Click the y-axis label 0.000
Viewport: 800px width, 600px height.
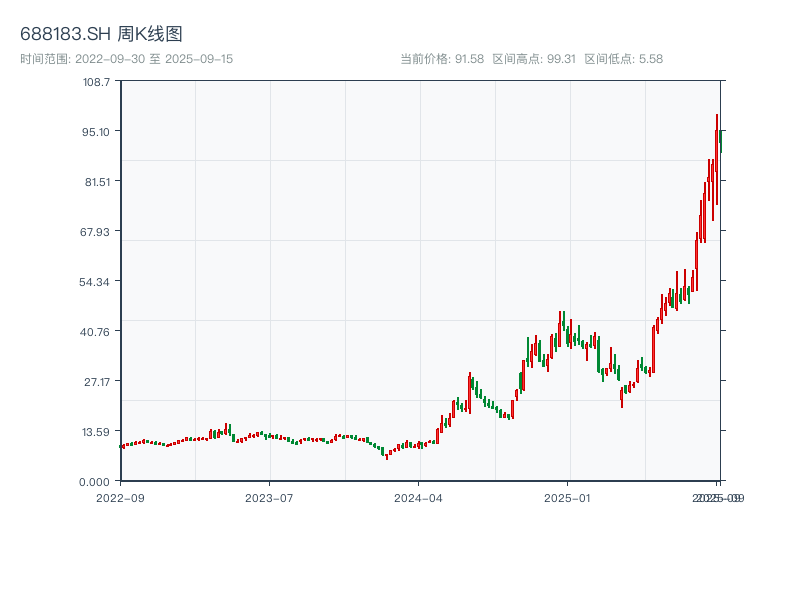pyautogui.click(x=94, y=482)
